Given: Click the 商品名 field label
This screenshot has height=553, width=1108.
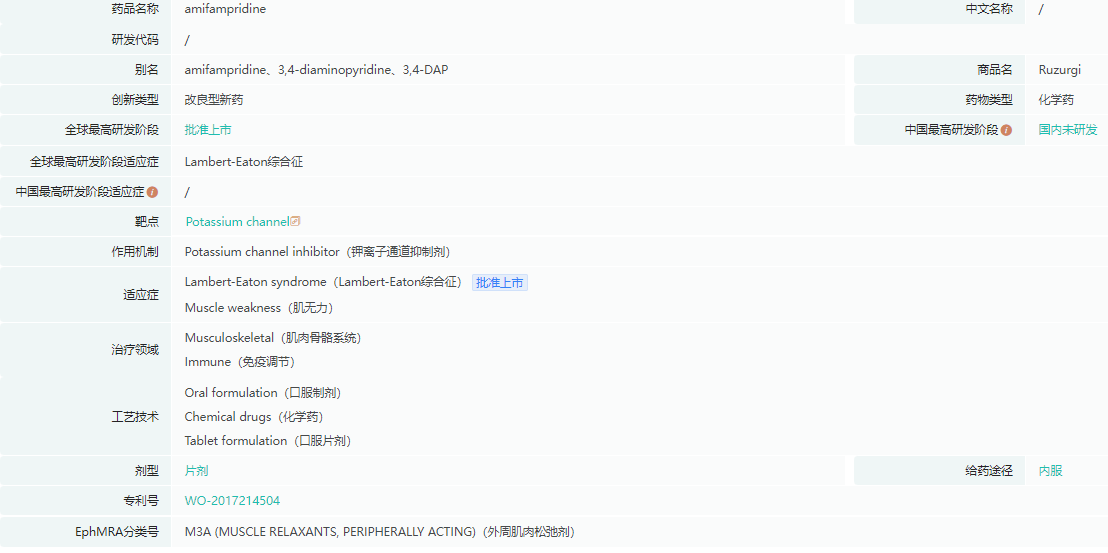Looking at the screenshot, I should [x=995, y=70].
